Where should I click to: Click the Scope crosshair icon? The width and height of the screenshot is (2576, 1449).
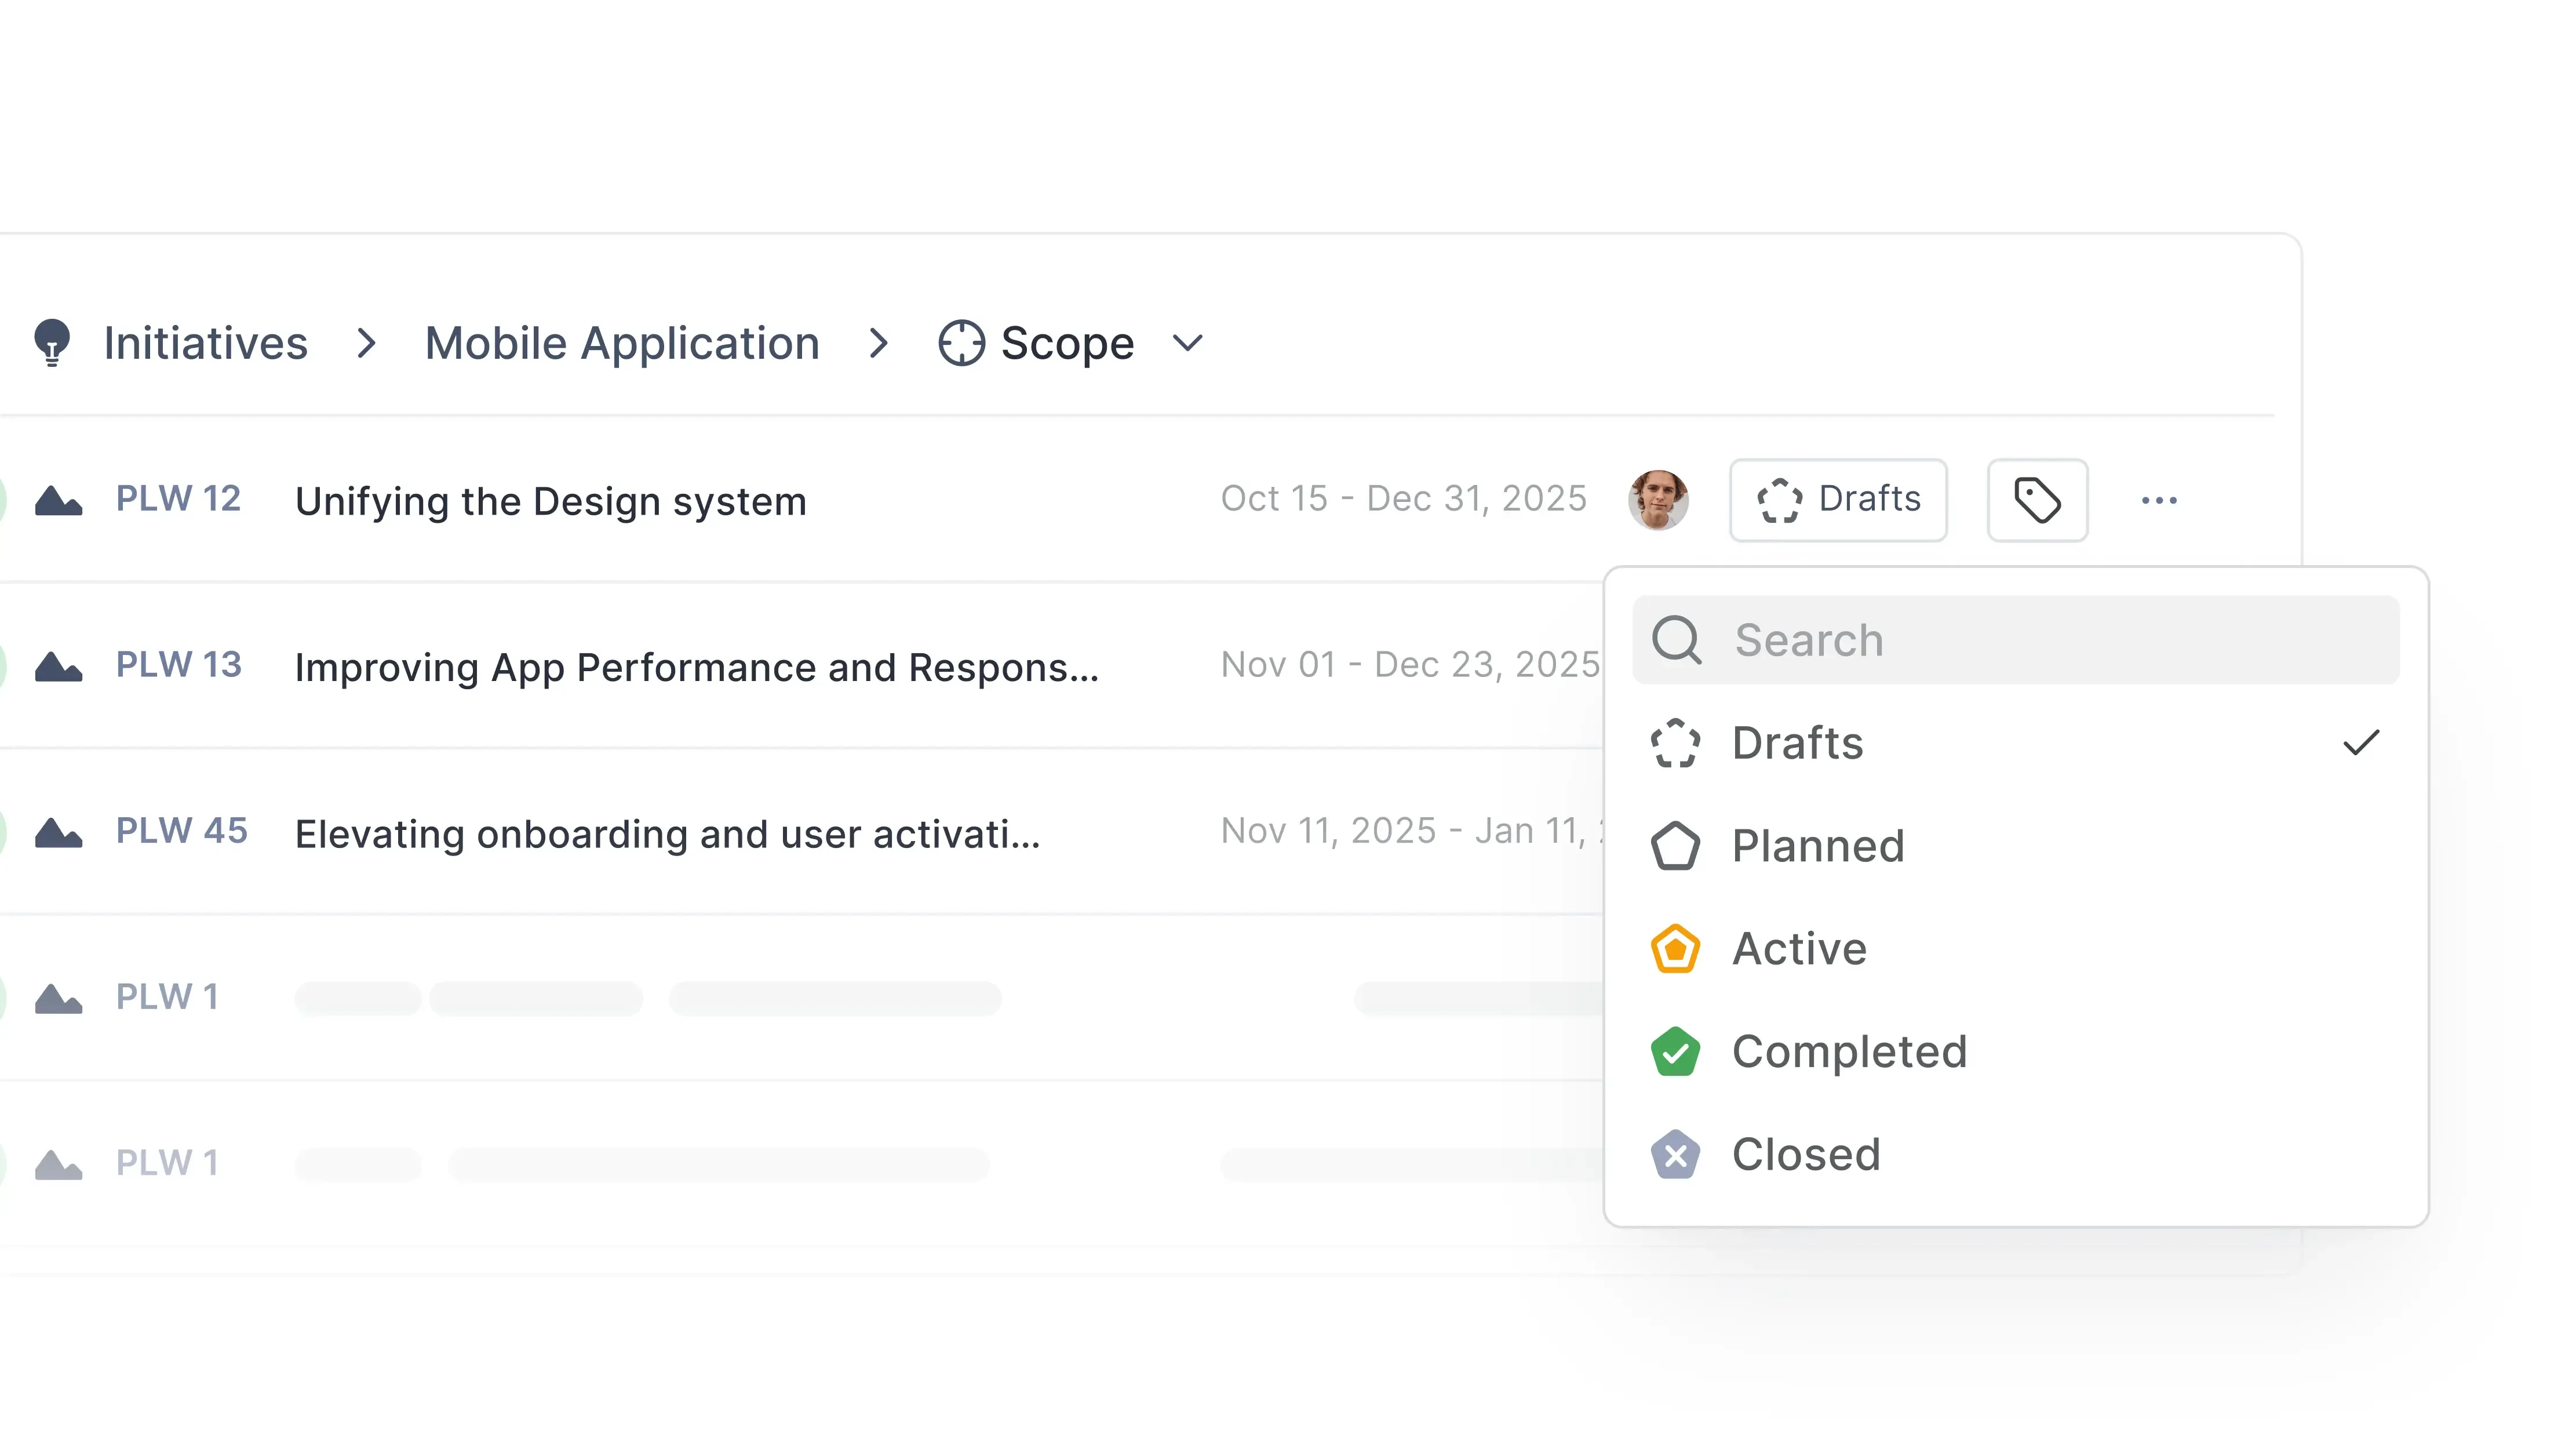click(961, 343)
